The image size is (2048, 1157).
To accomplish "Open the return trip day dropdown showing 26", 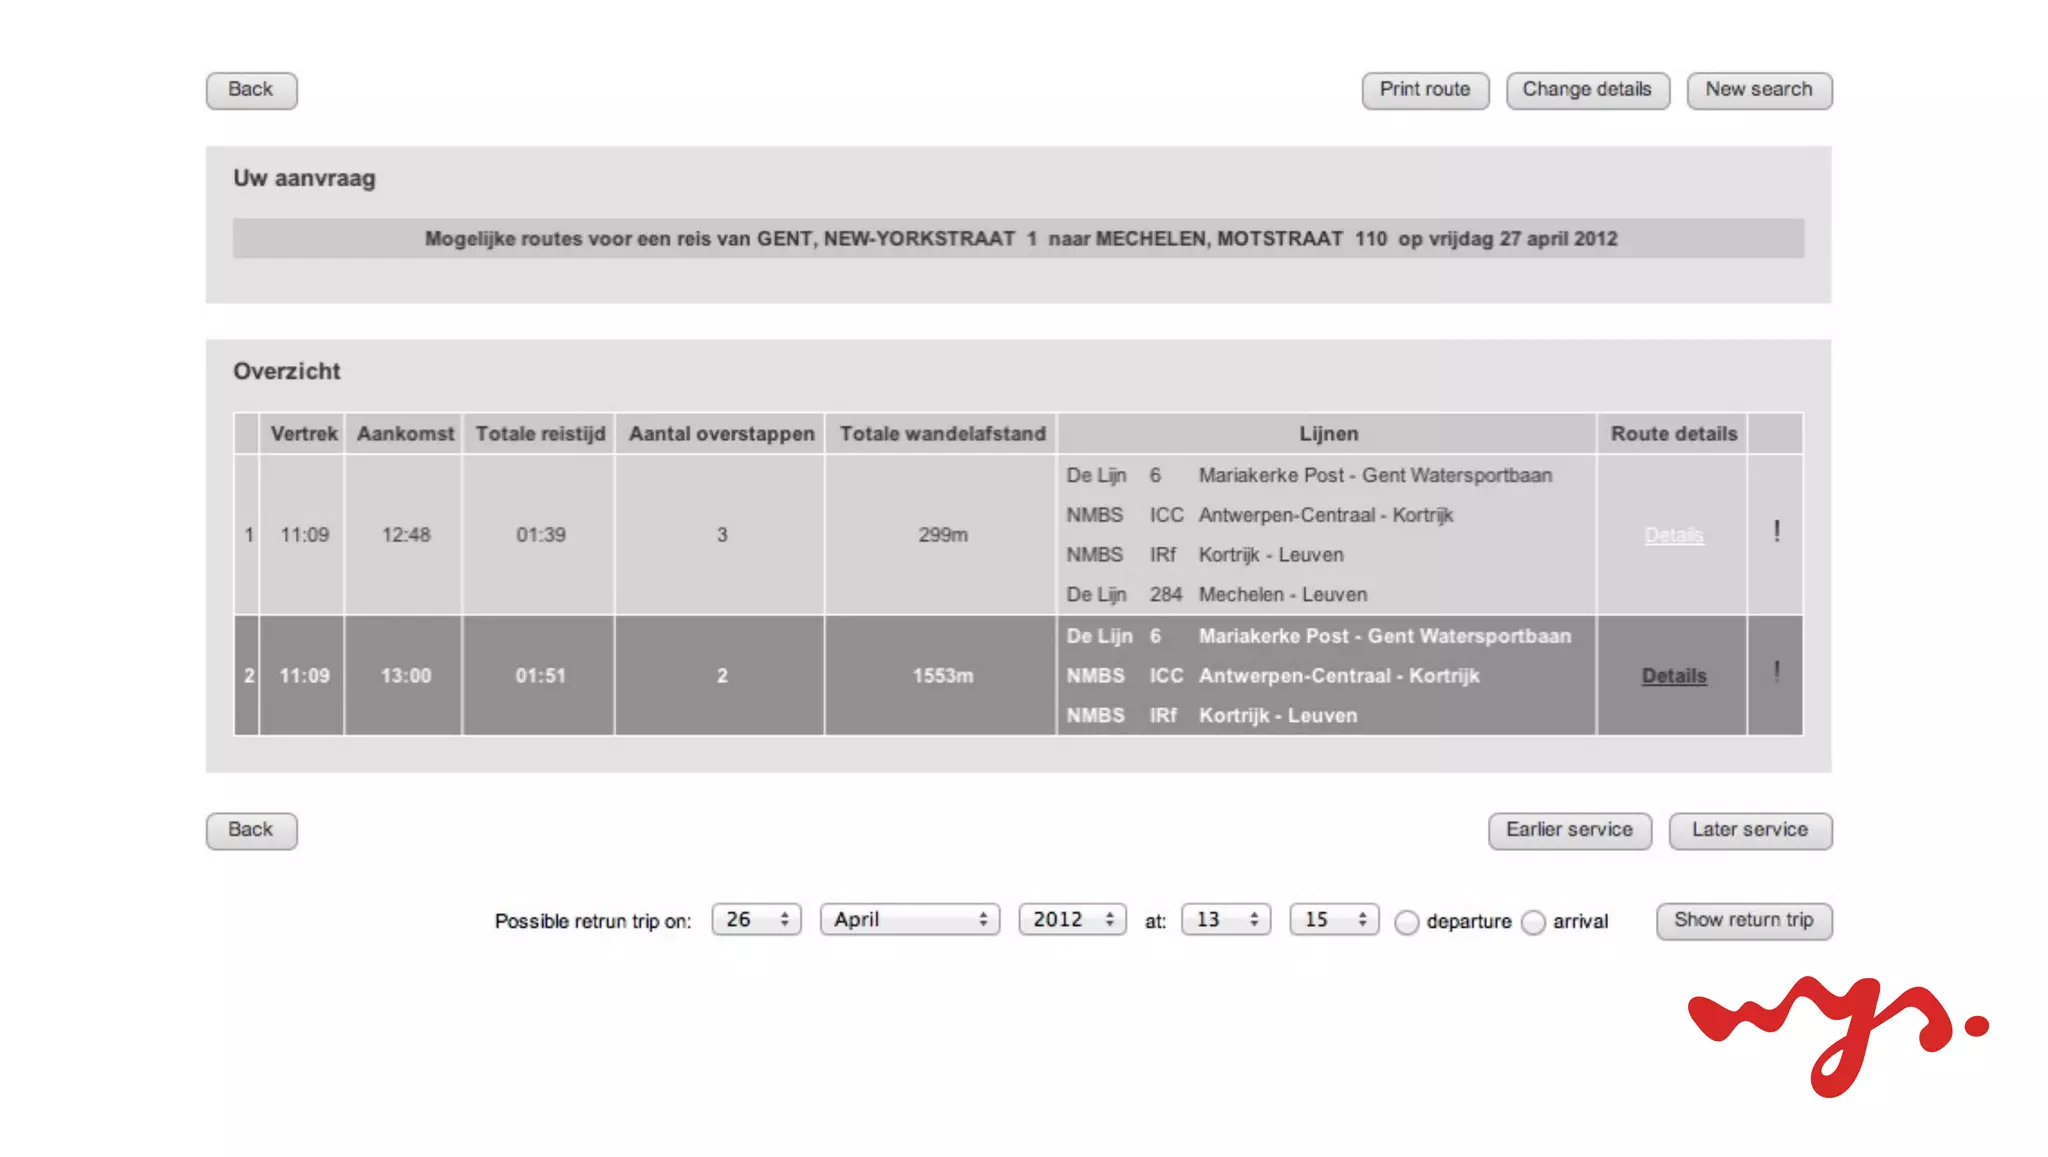I will [756, 919].
